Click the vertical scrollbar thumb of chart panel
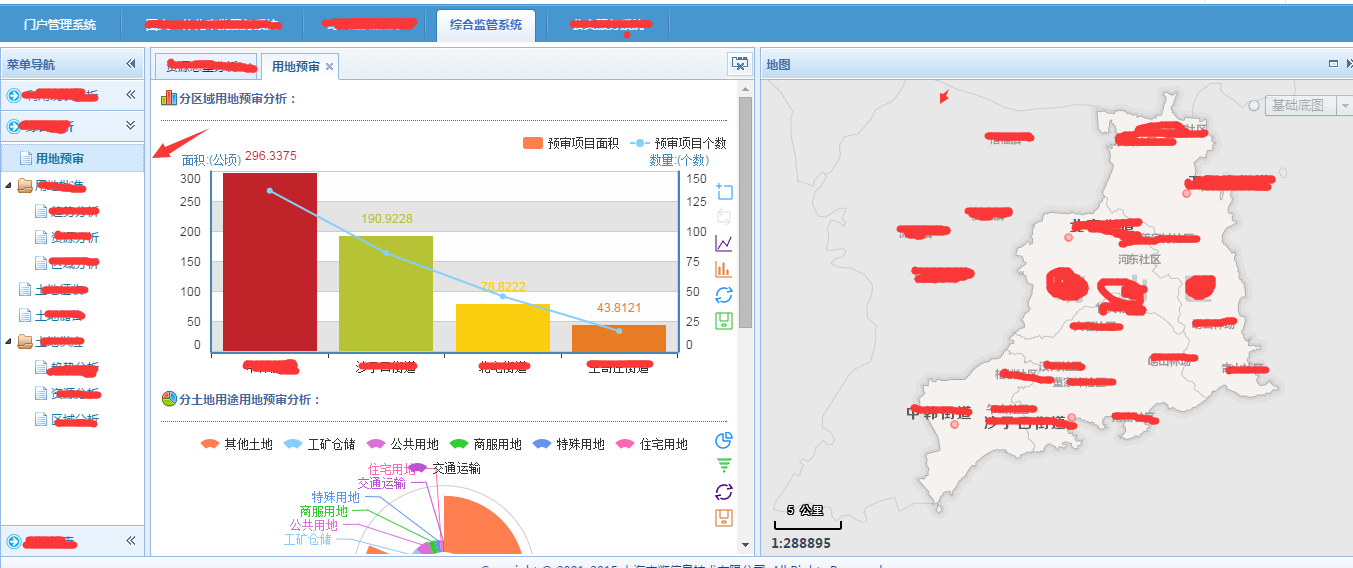 point(745,212)
